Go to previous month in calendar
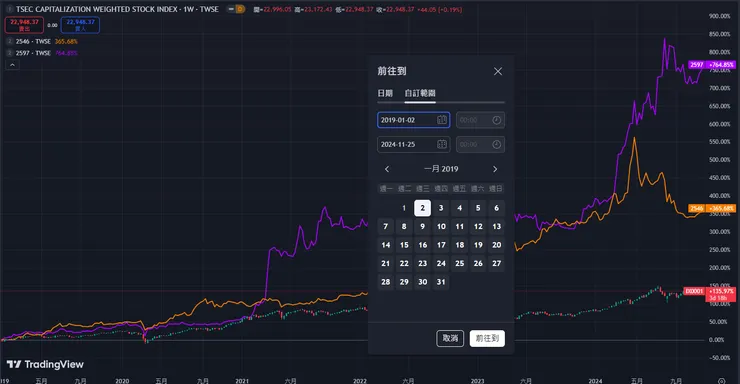 click(x=387, y=169)
